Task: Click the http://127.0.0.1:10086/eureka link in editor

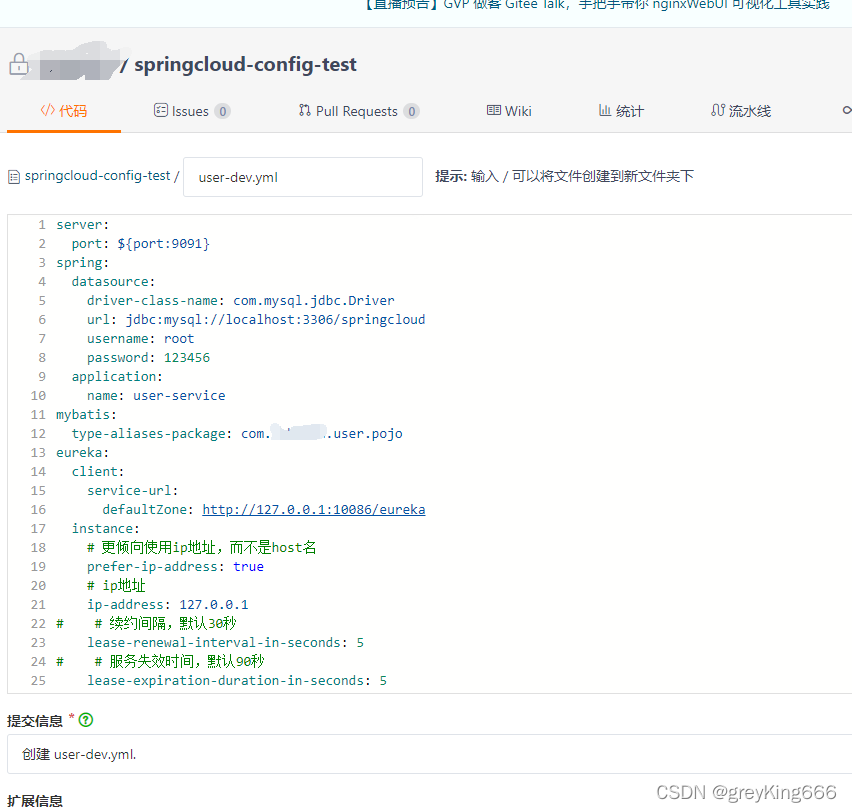Action: [314, 509]
